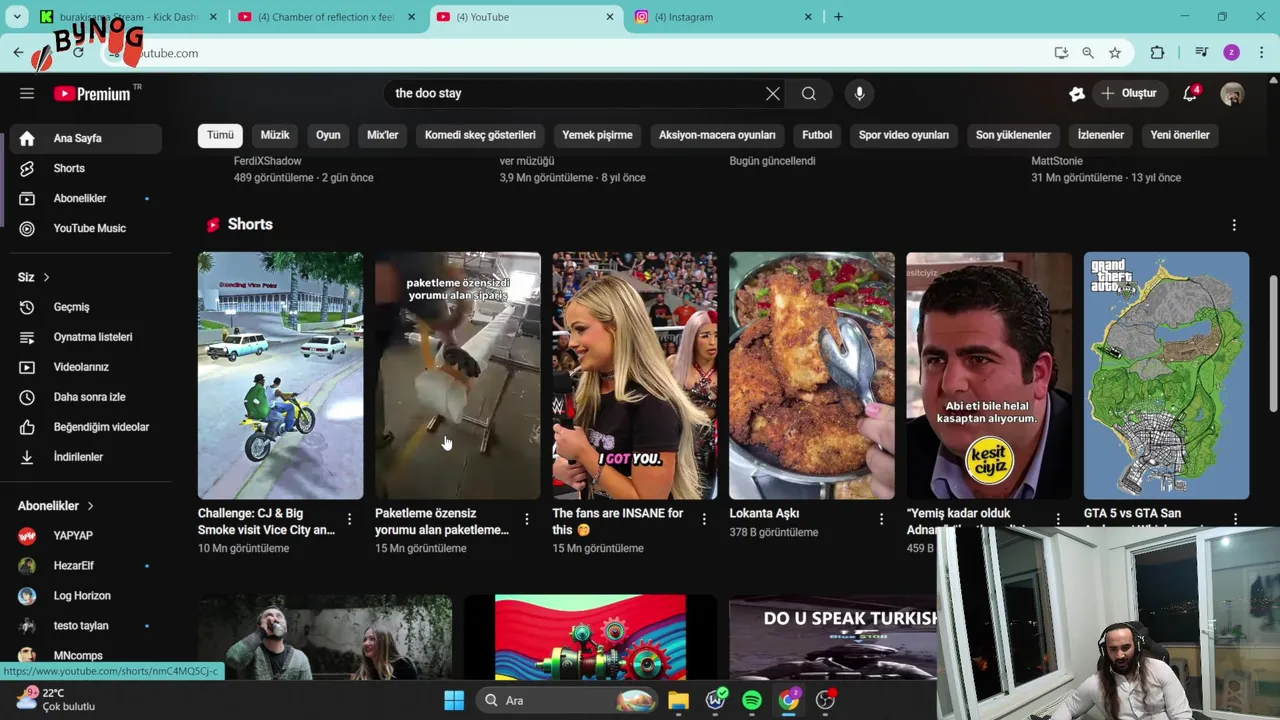Click Chrome extensions puzzle icon
The width and height of the screenshot is (1280, 720).
[x=1157, y=53]
